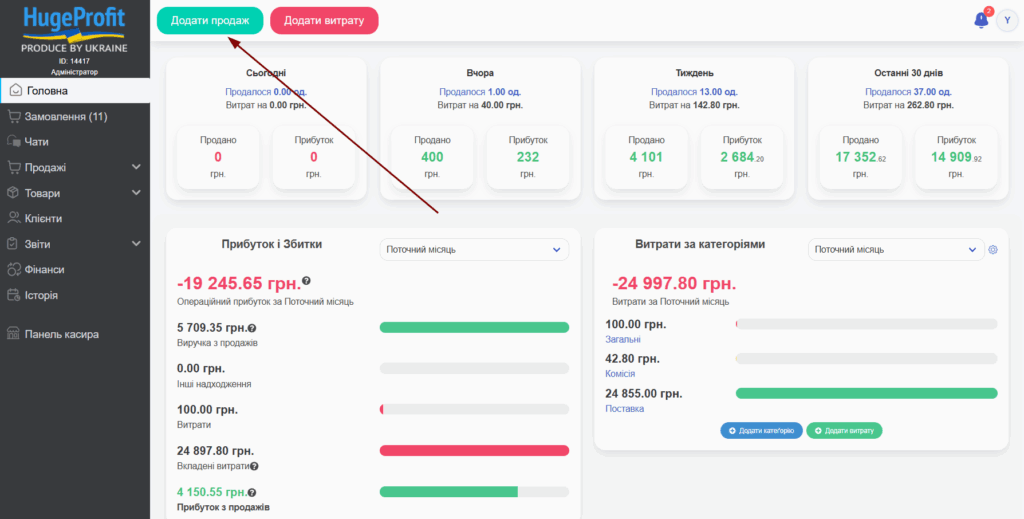This screenshot has width=1024, height=519.
Task: Click the Продано 4 101 грн. card
Action: [x=647, y=157]
